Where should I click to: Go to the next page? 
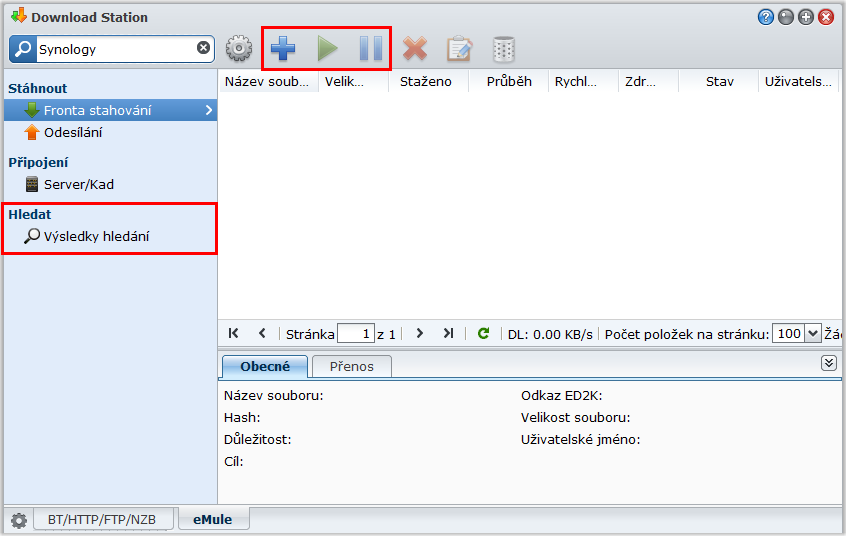click(420, 333)
